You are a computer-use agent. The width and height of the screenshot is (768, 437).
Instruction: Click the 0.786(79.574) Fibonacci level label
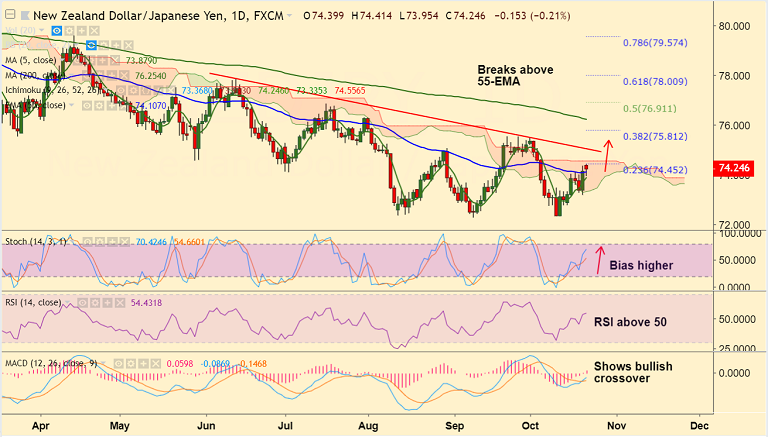tap(655, 43)
